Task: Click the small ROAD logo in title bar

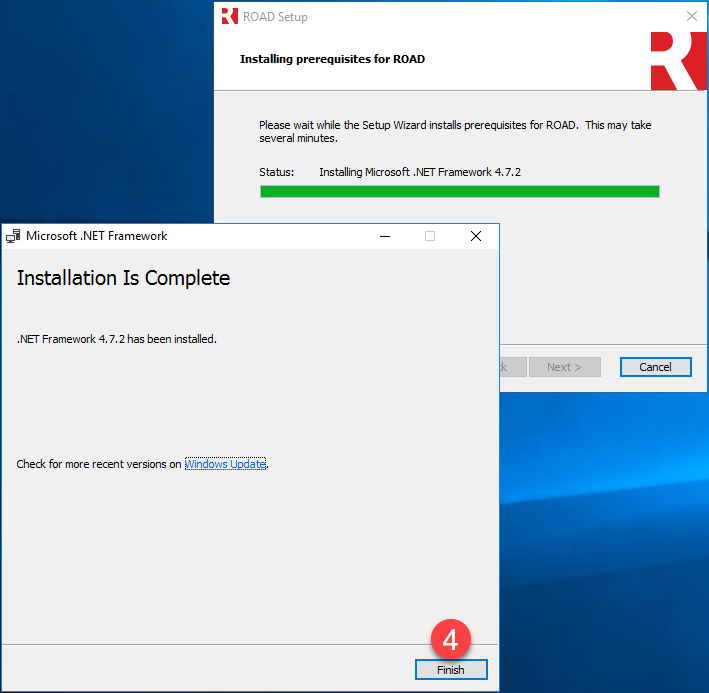Action: 229,16
